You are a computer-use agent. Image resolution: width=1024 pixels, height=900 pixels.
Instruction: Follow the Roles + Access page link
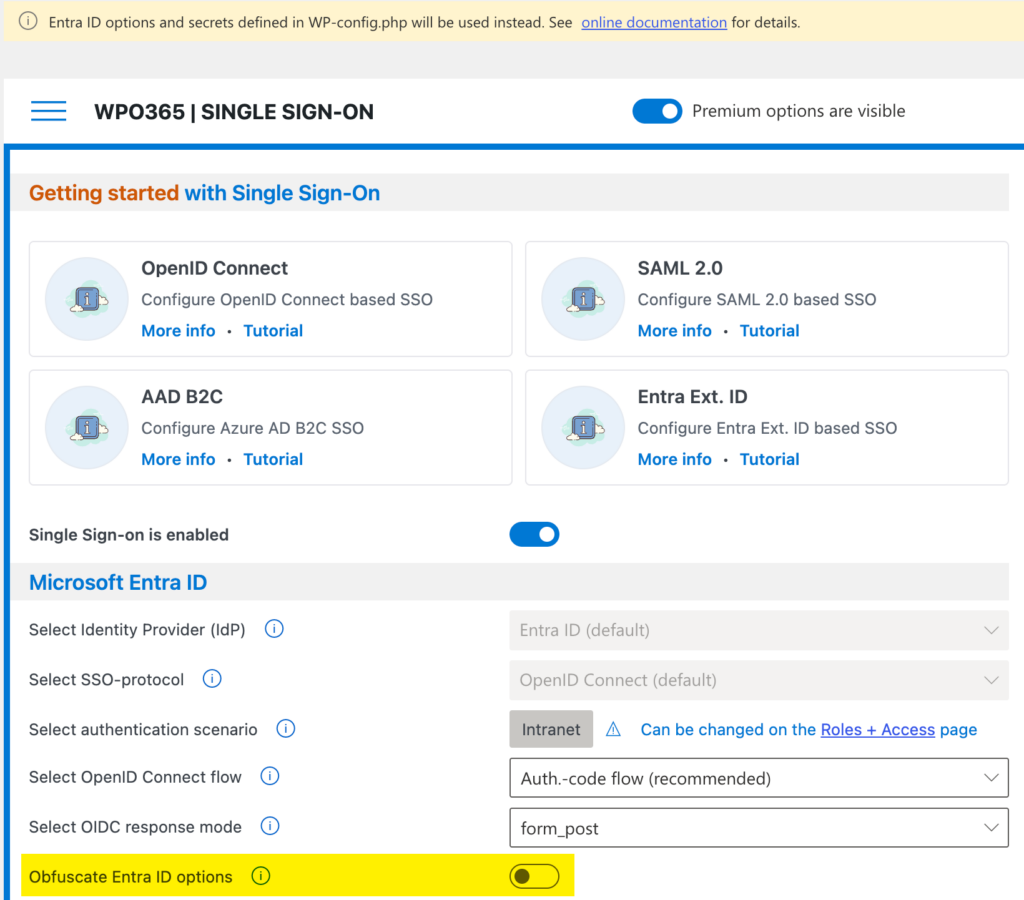(x=878, y=730)
